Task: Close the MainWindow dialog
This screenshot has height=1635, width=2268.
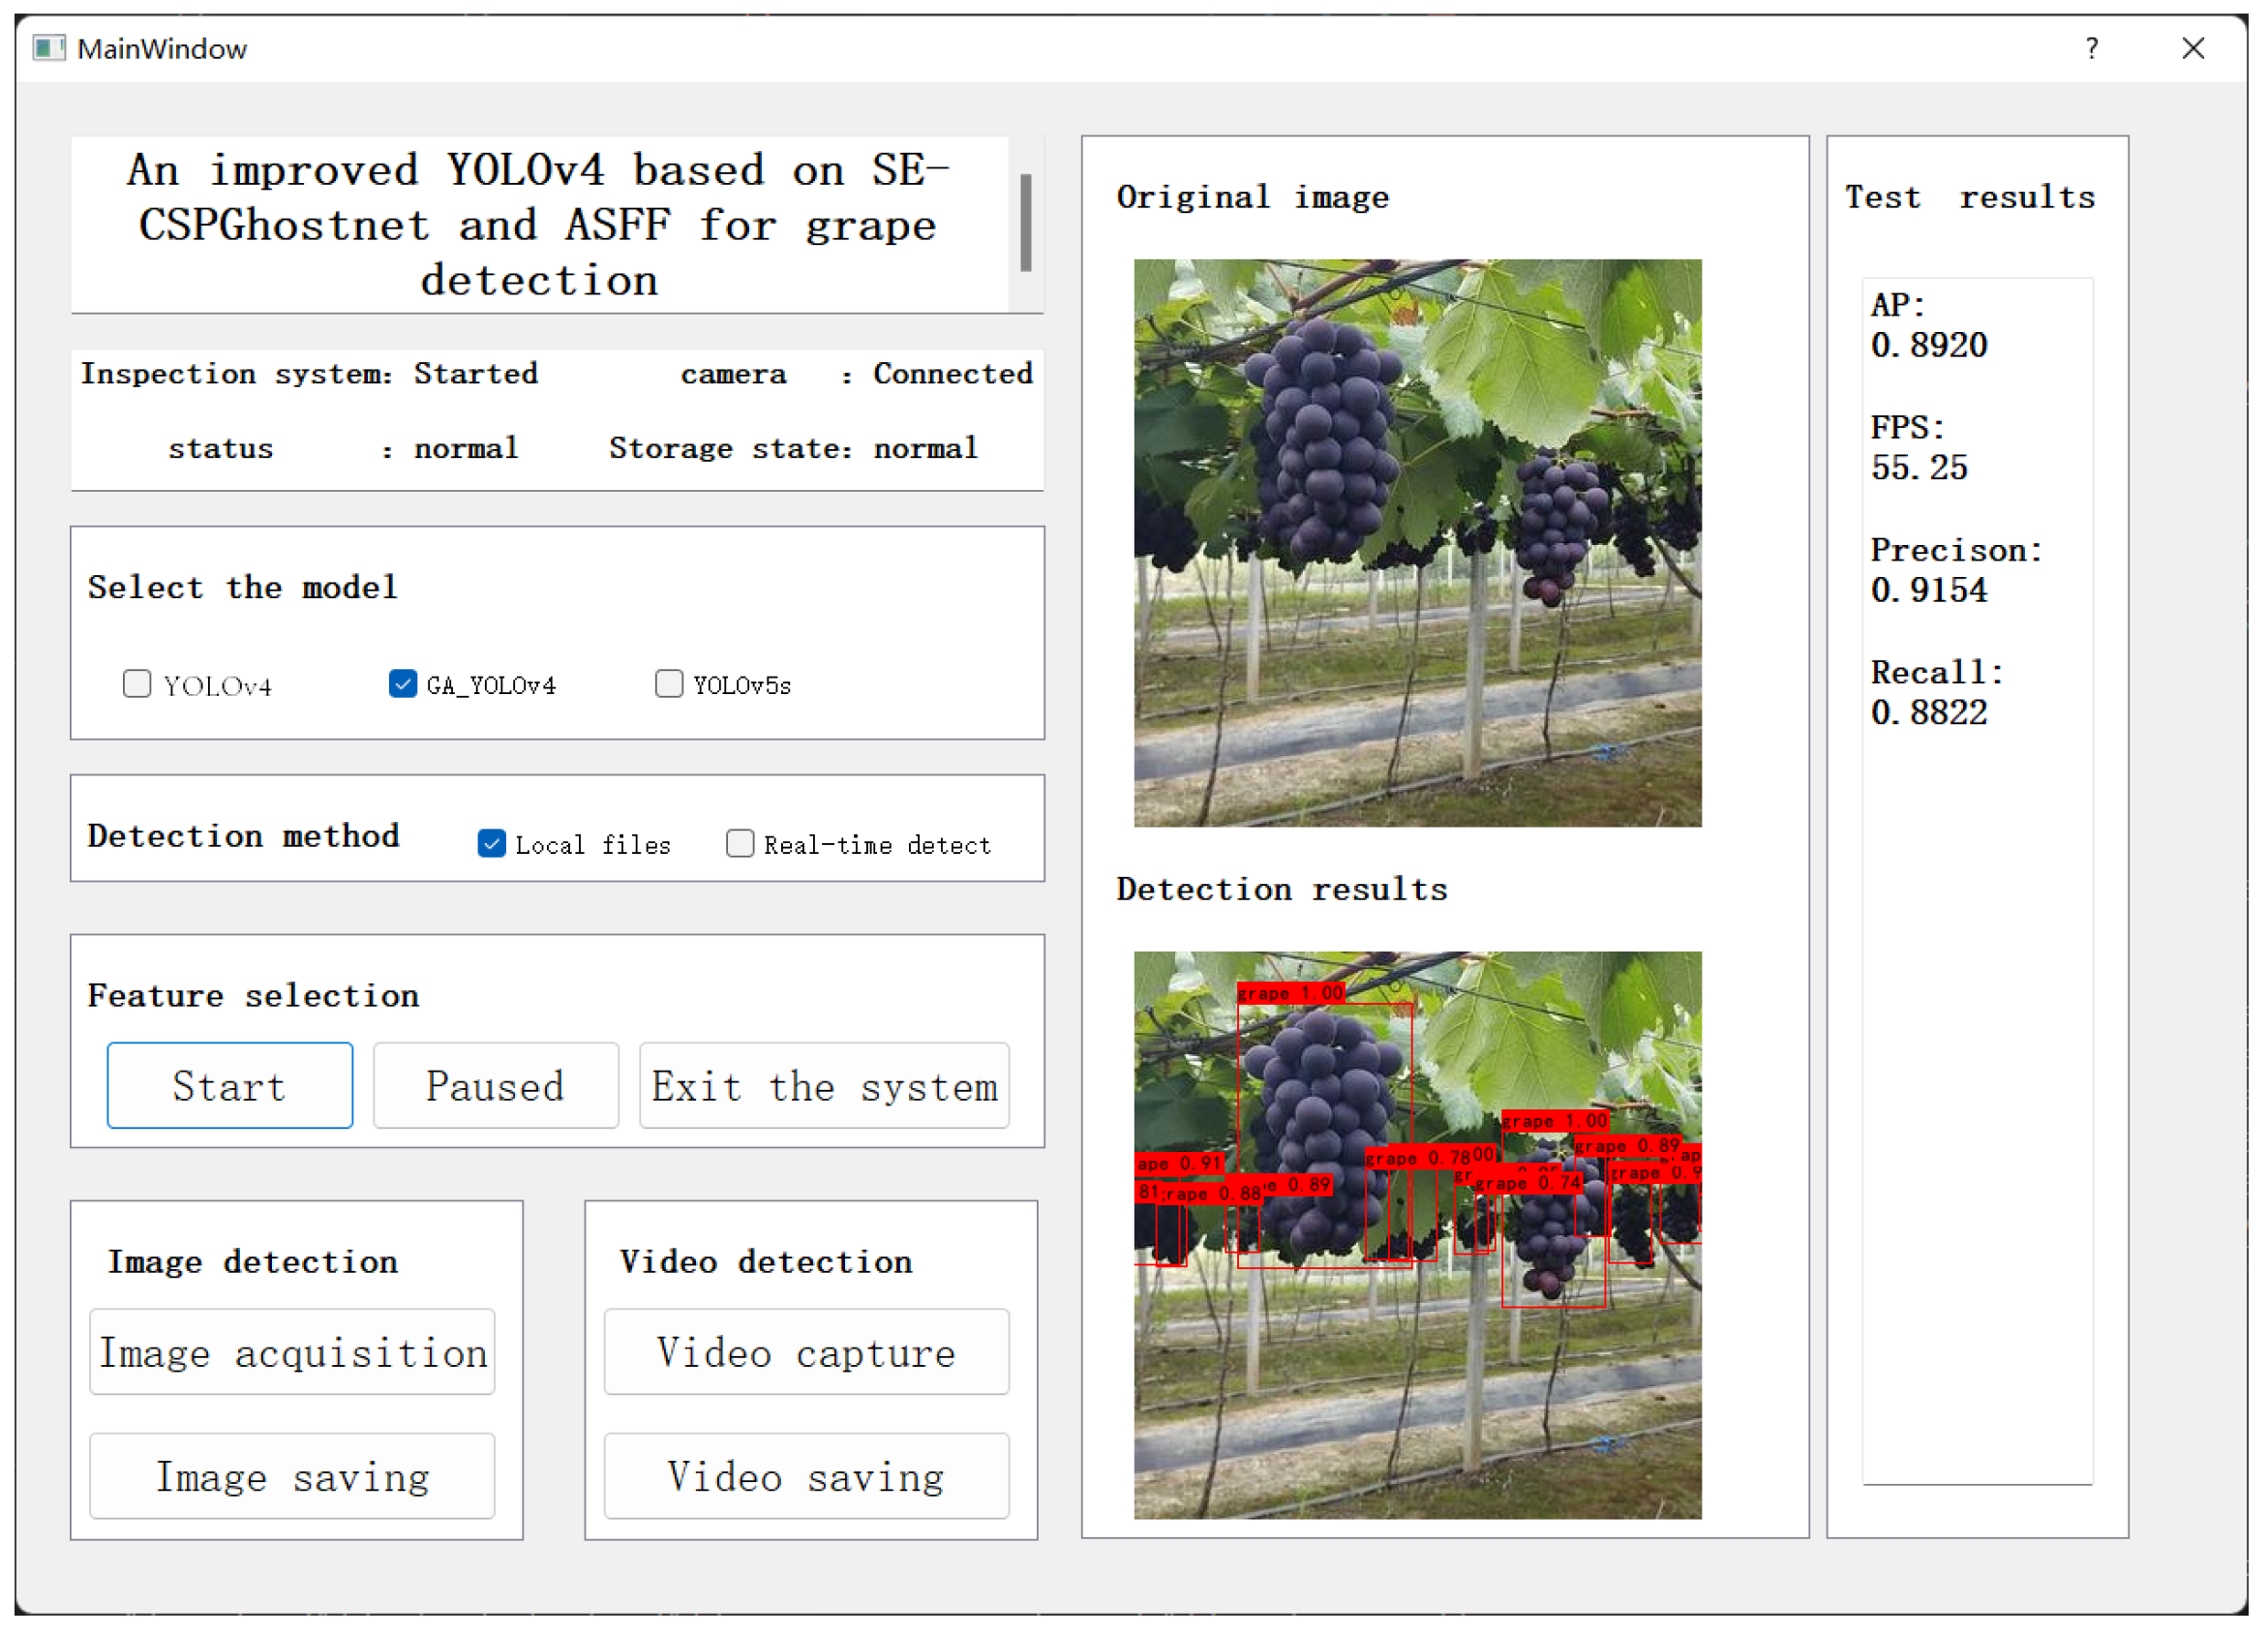Action: [x=2193, y=48]
